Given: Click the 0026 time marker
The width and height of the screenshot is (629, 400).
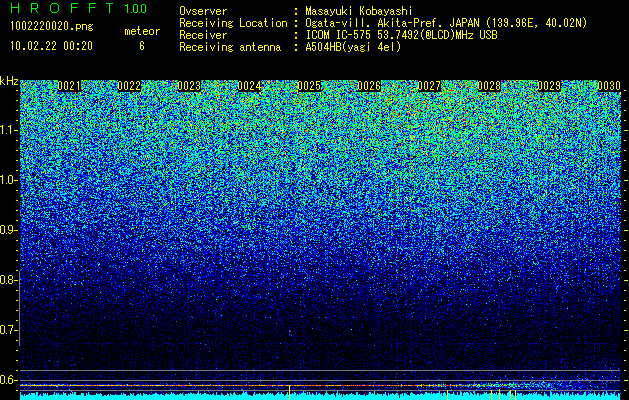Looking at the screenshot, I should [369, 86].
